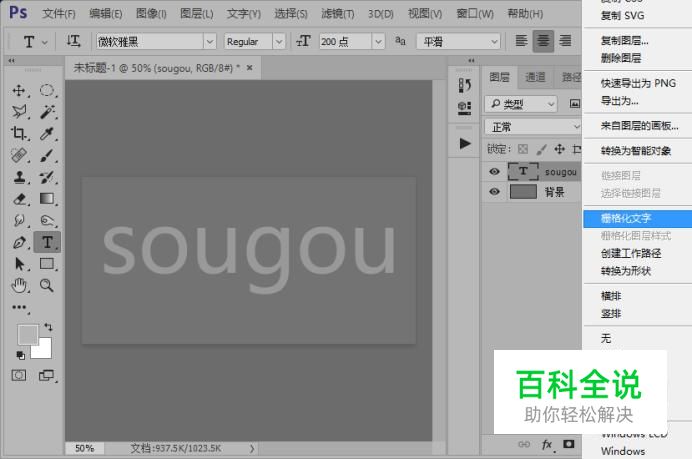Select the Hand tool

coord(19,286)
